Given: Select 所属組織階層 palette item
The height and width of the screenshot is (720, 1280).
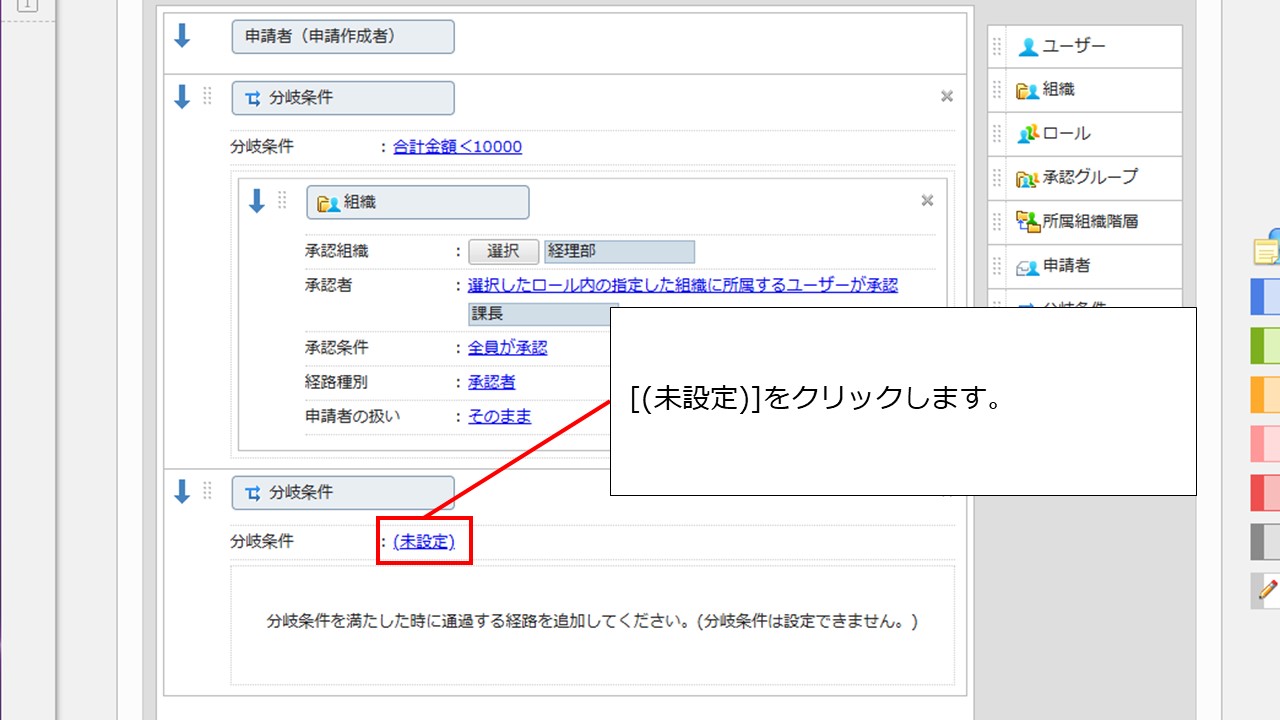Looking at the screenshot, I should [x=1089, y=221].
